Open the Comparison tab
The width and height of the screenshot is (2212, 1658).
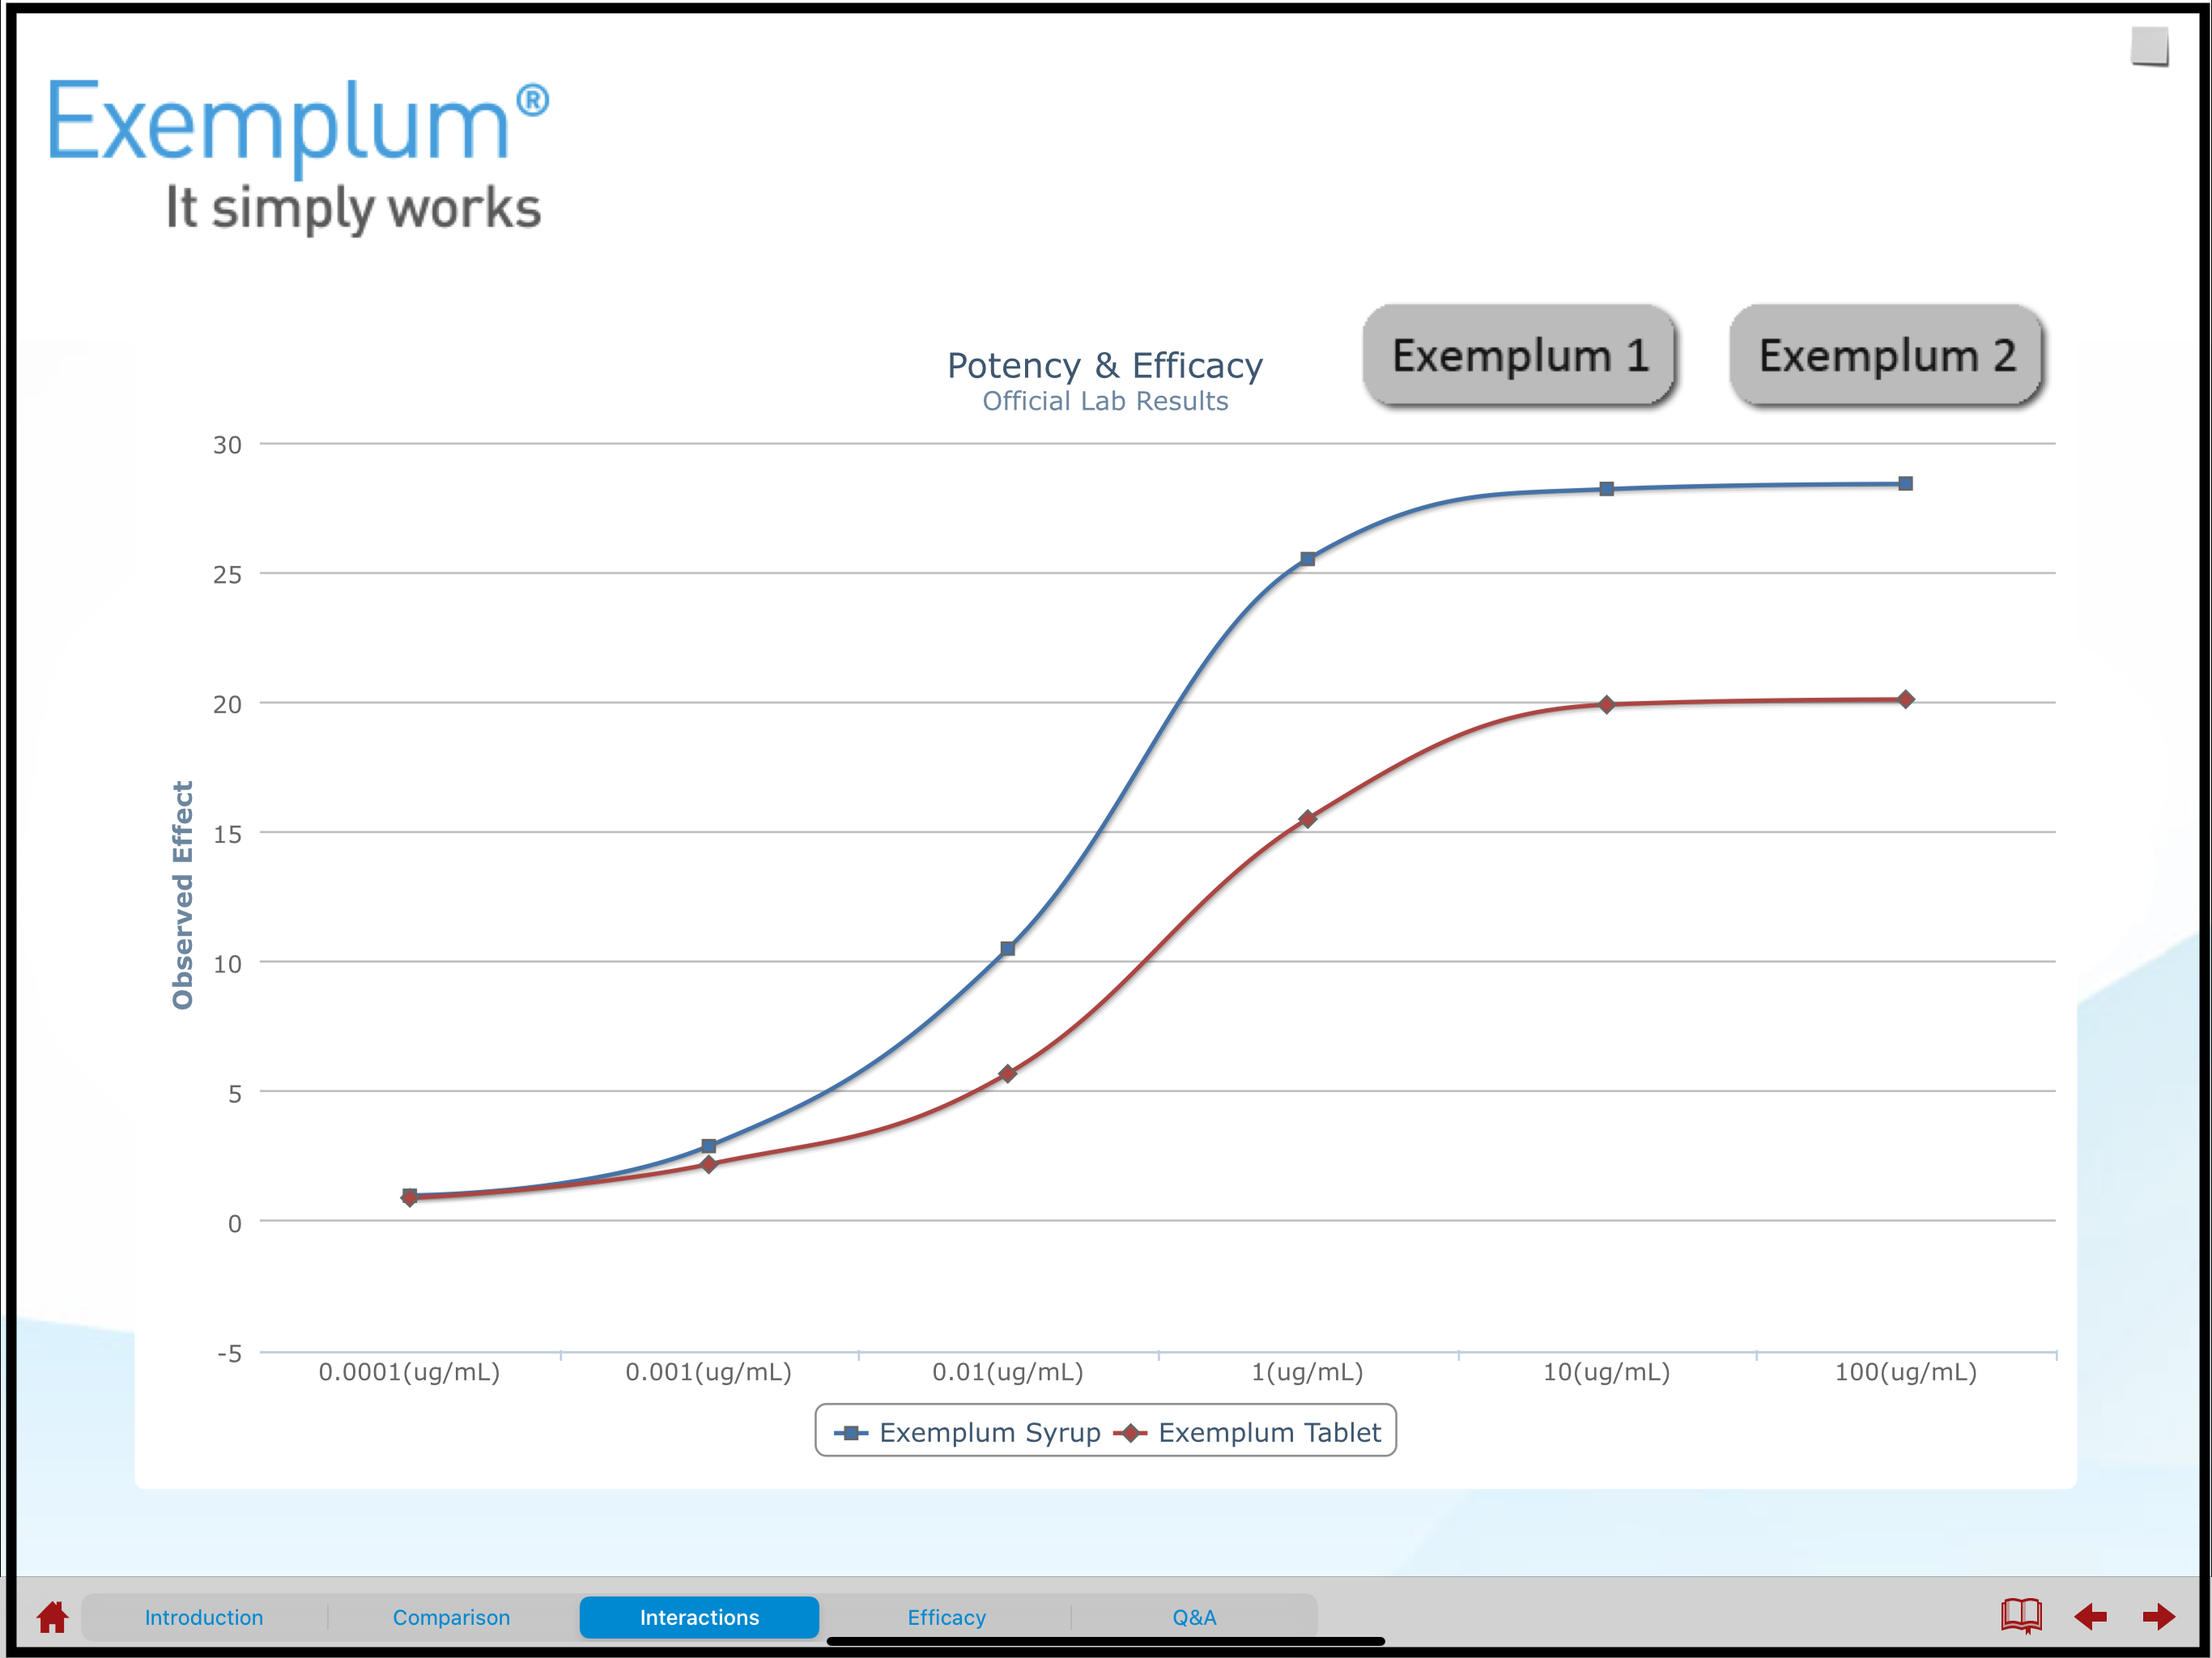(x=451, y=1617)
